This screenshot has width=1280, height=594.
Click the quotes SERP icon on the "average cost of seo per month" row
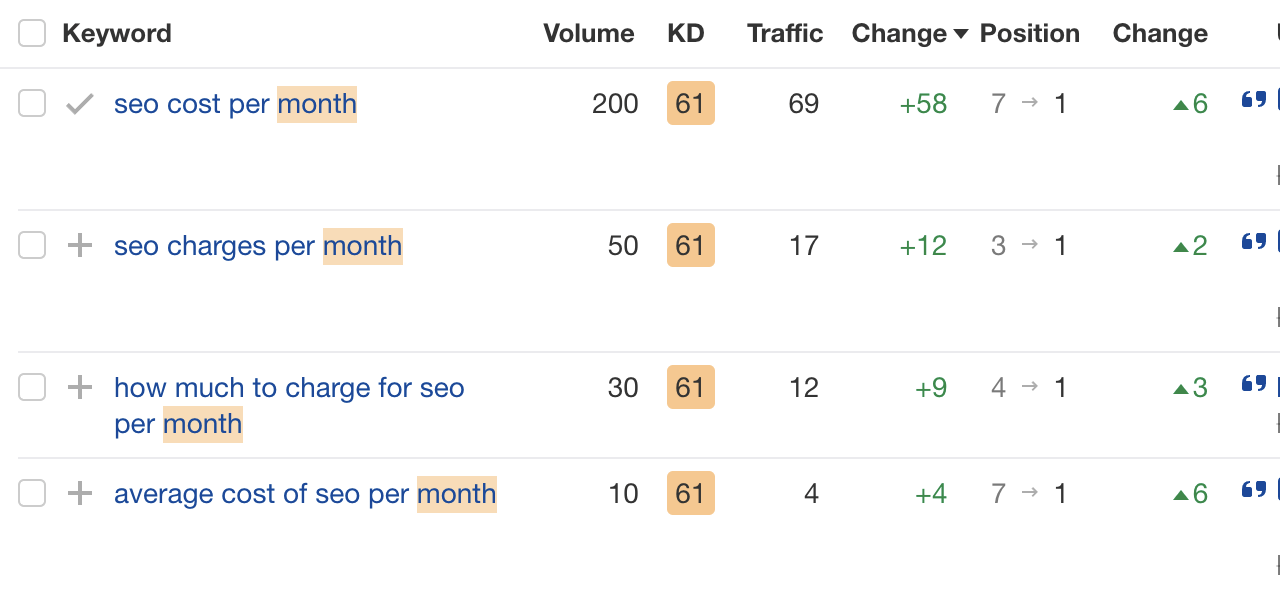point(1255,488)
